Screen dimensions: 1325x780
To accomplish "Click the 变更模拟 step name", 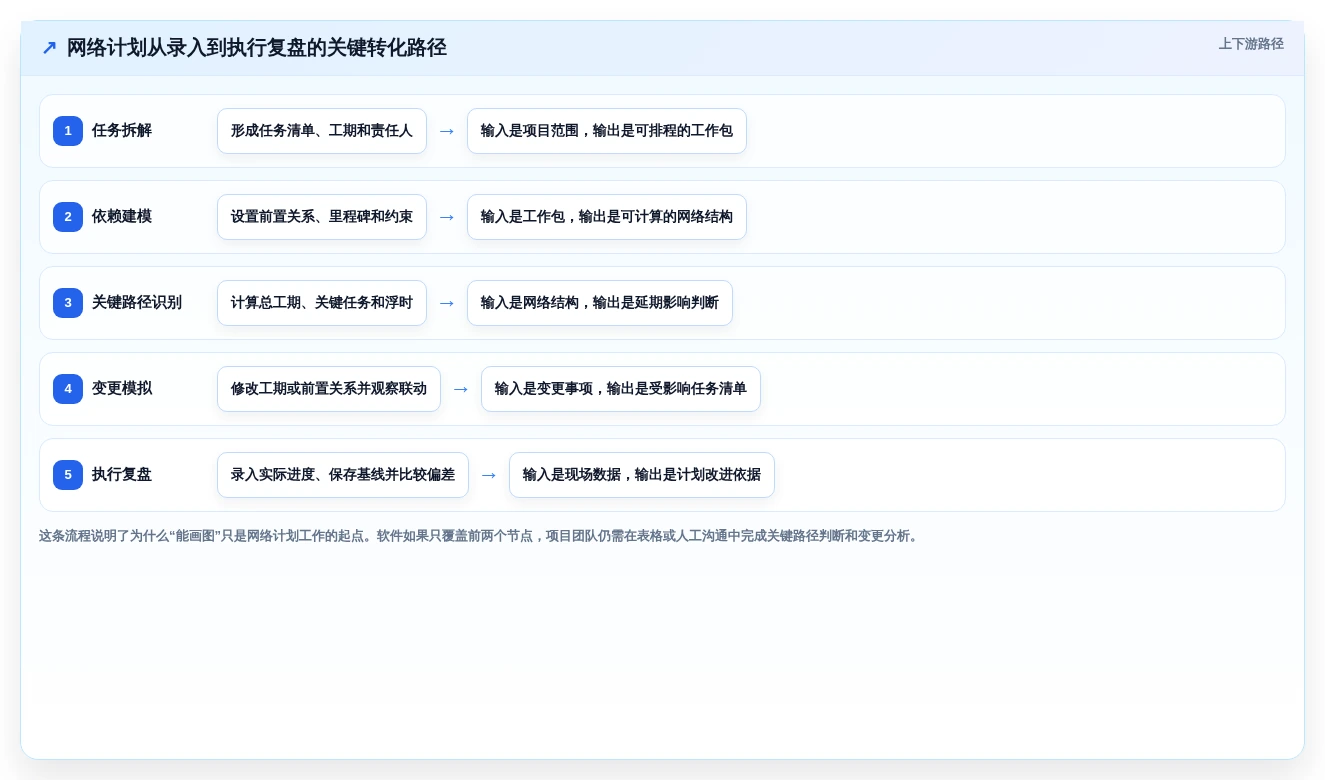I will coord(122,389).
